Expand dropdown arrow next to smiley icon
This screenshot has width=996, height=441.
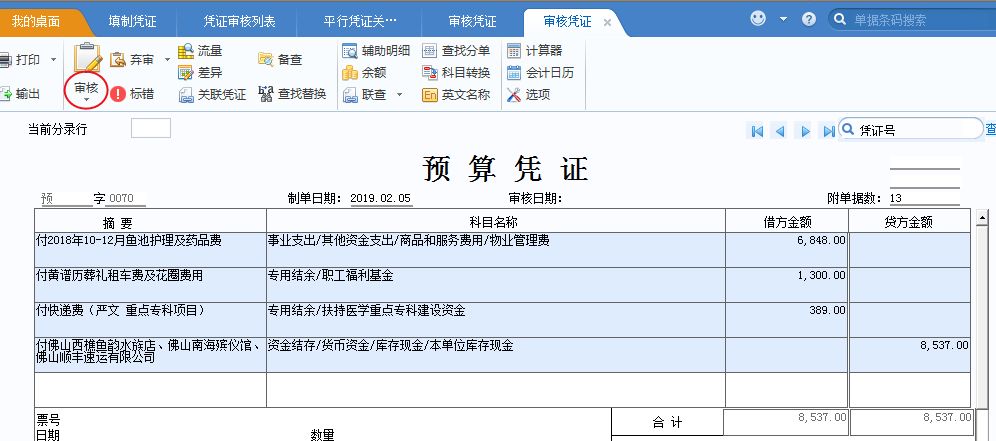point(783,20)
